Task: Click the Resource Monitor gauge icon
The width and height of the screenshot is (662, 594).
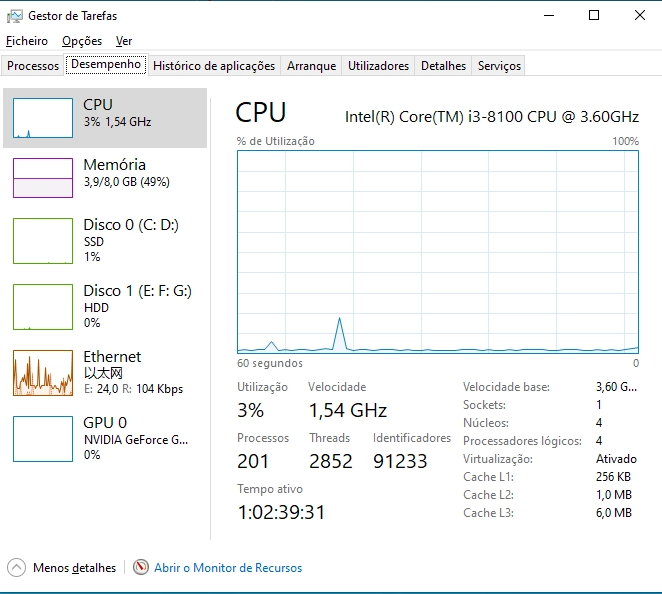Action: click(x=141, y=567)
